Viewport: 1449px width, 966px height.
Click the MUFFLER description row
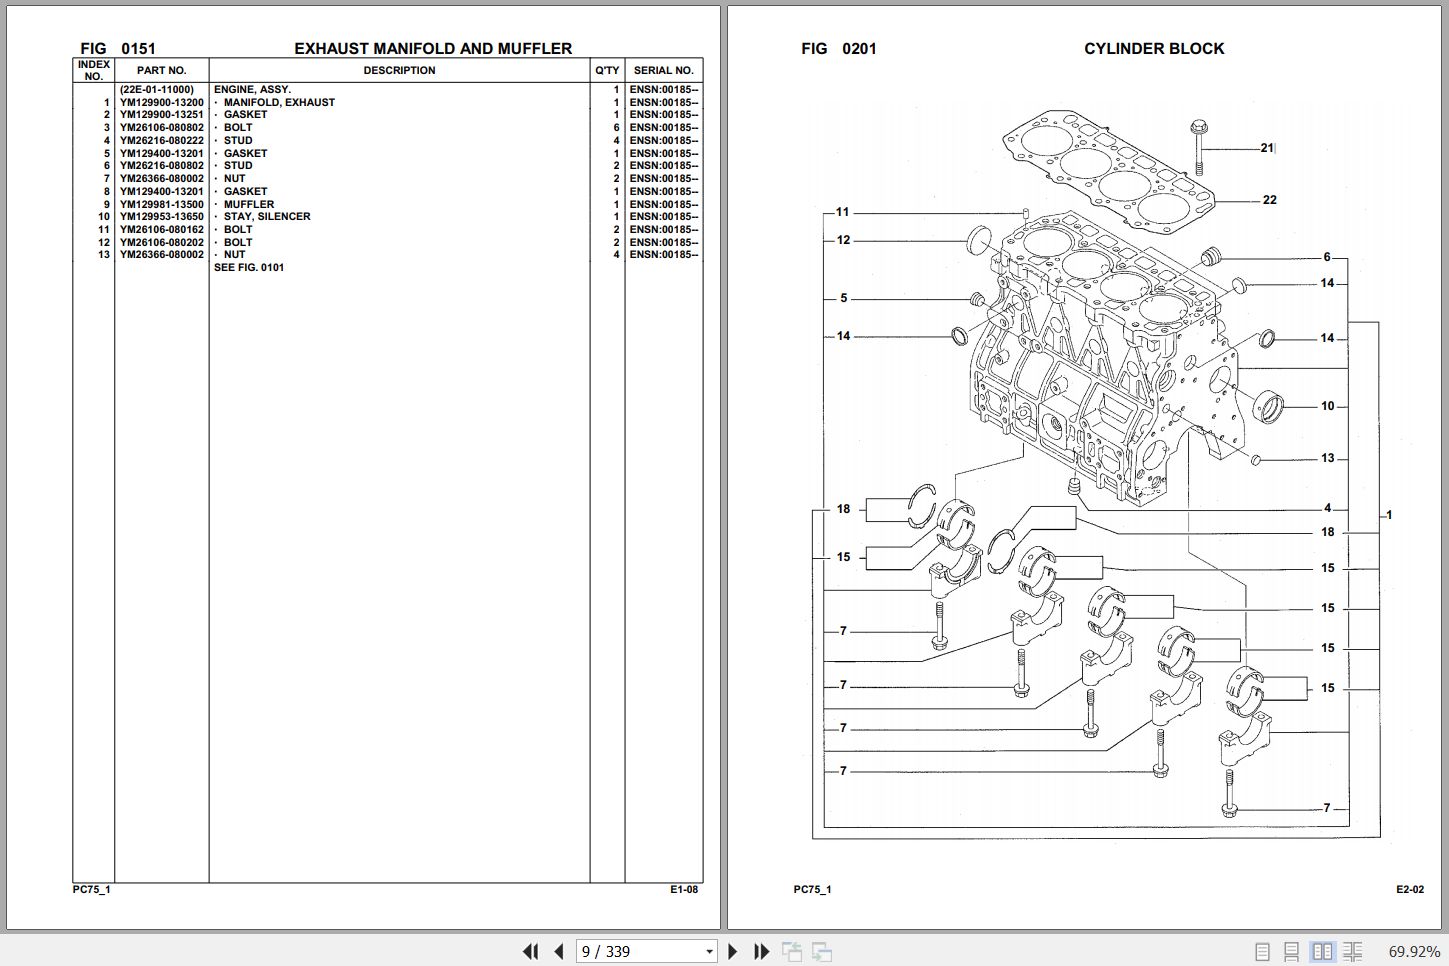coord(249,204)
